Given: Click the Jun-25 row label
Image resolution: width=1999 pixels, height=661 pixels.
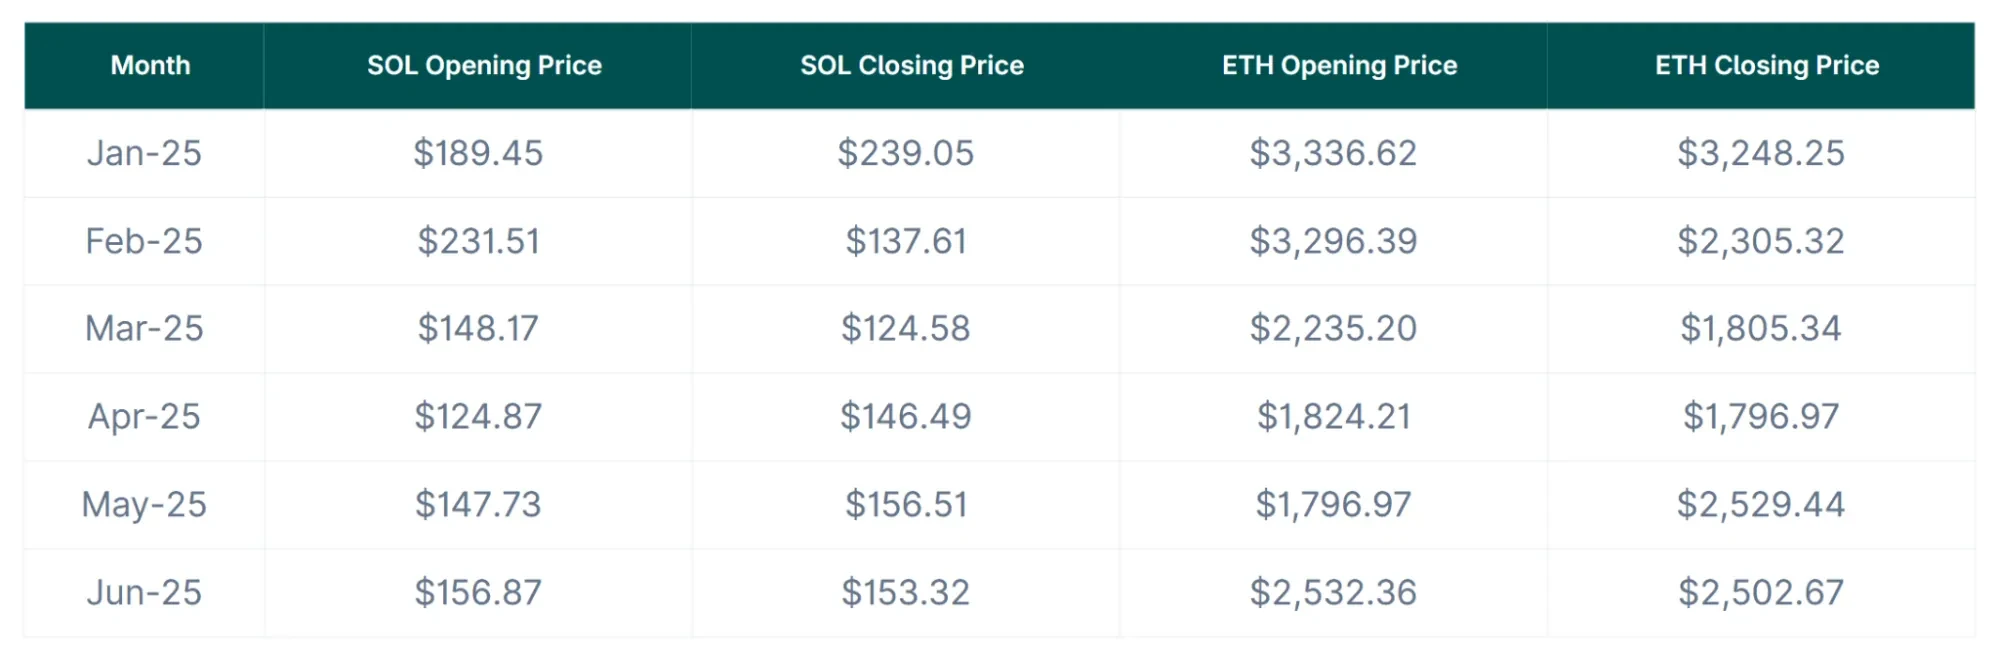Looking at the screenshot, I should tap(144, 592).
